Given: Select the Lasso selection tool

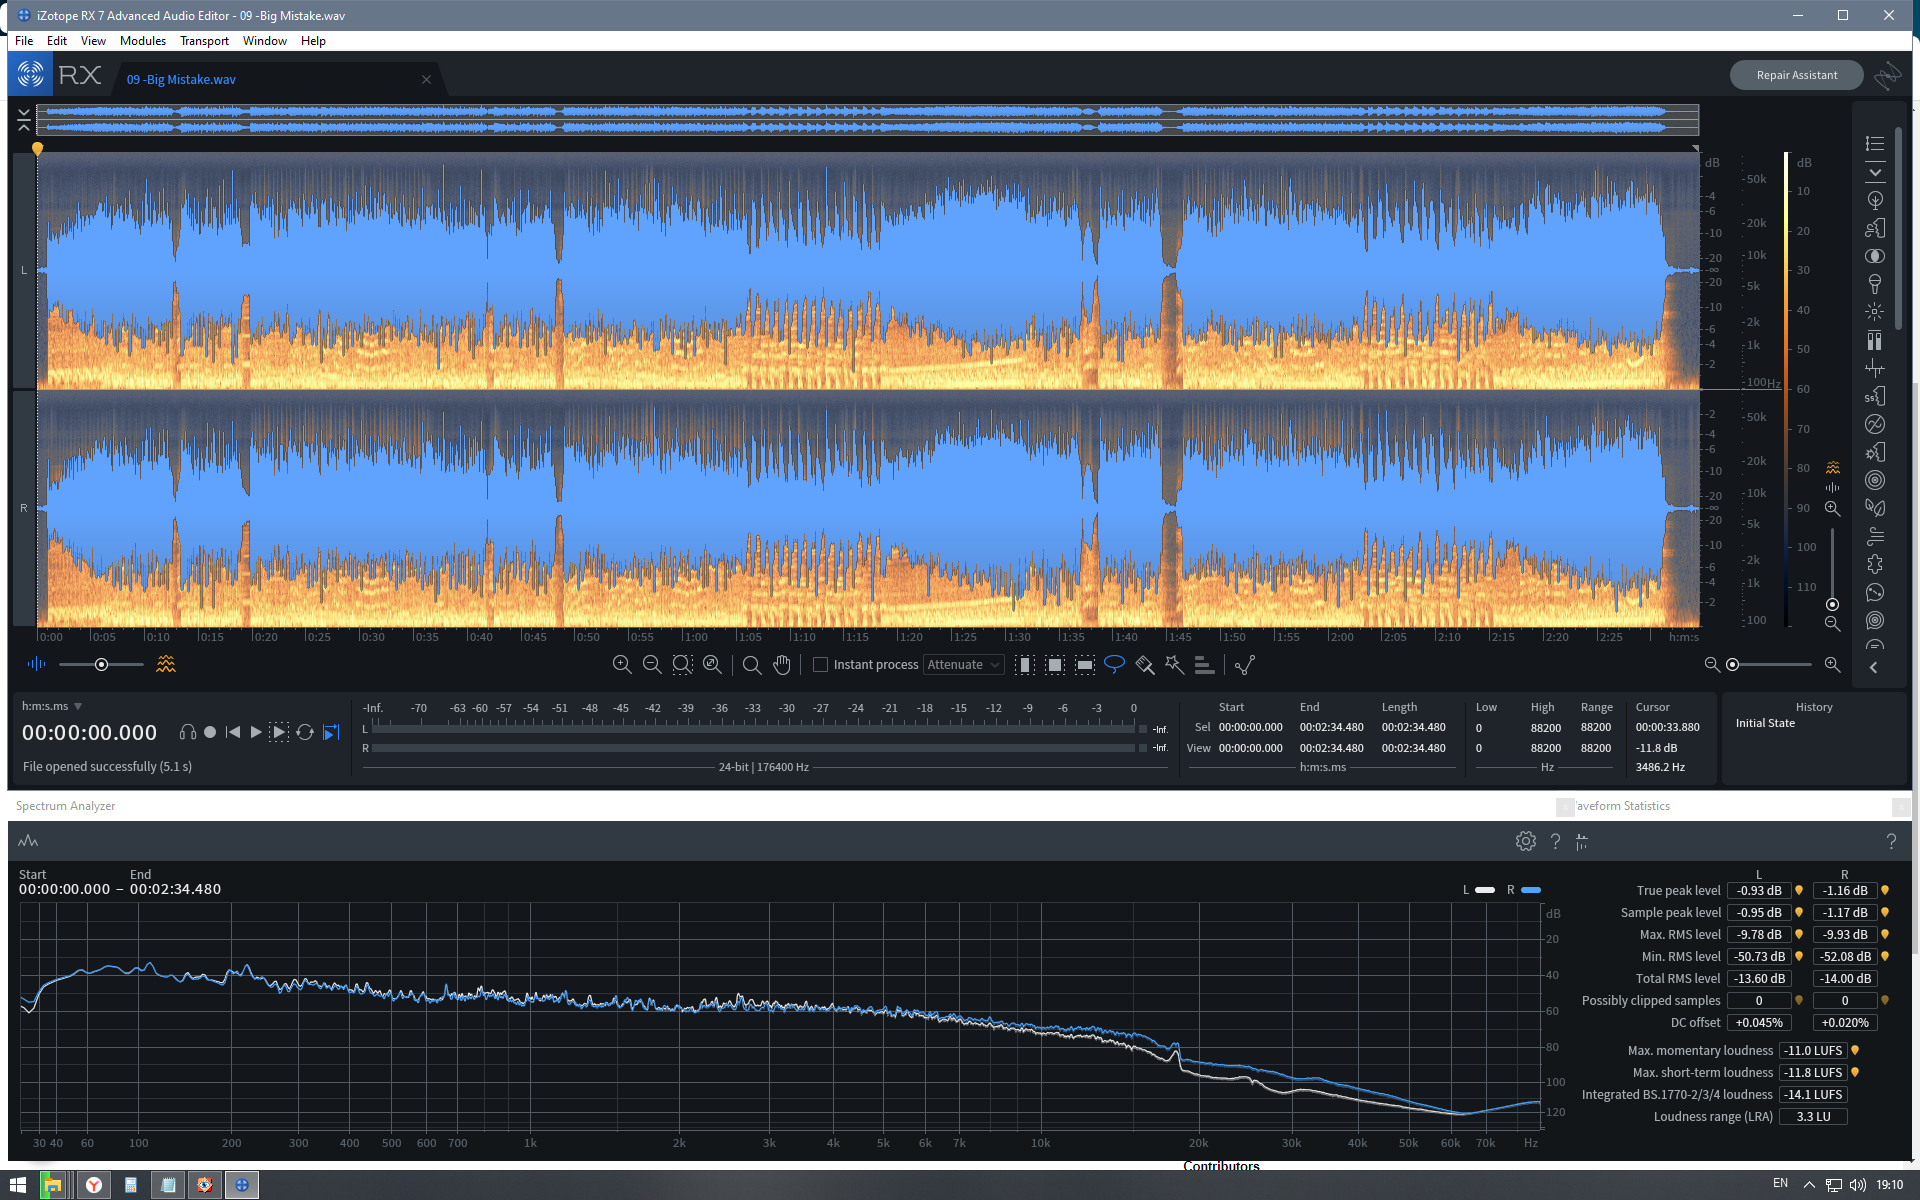Looking at the screenshot, I should point(1114,664).
